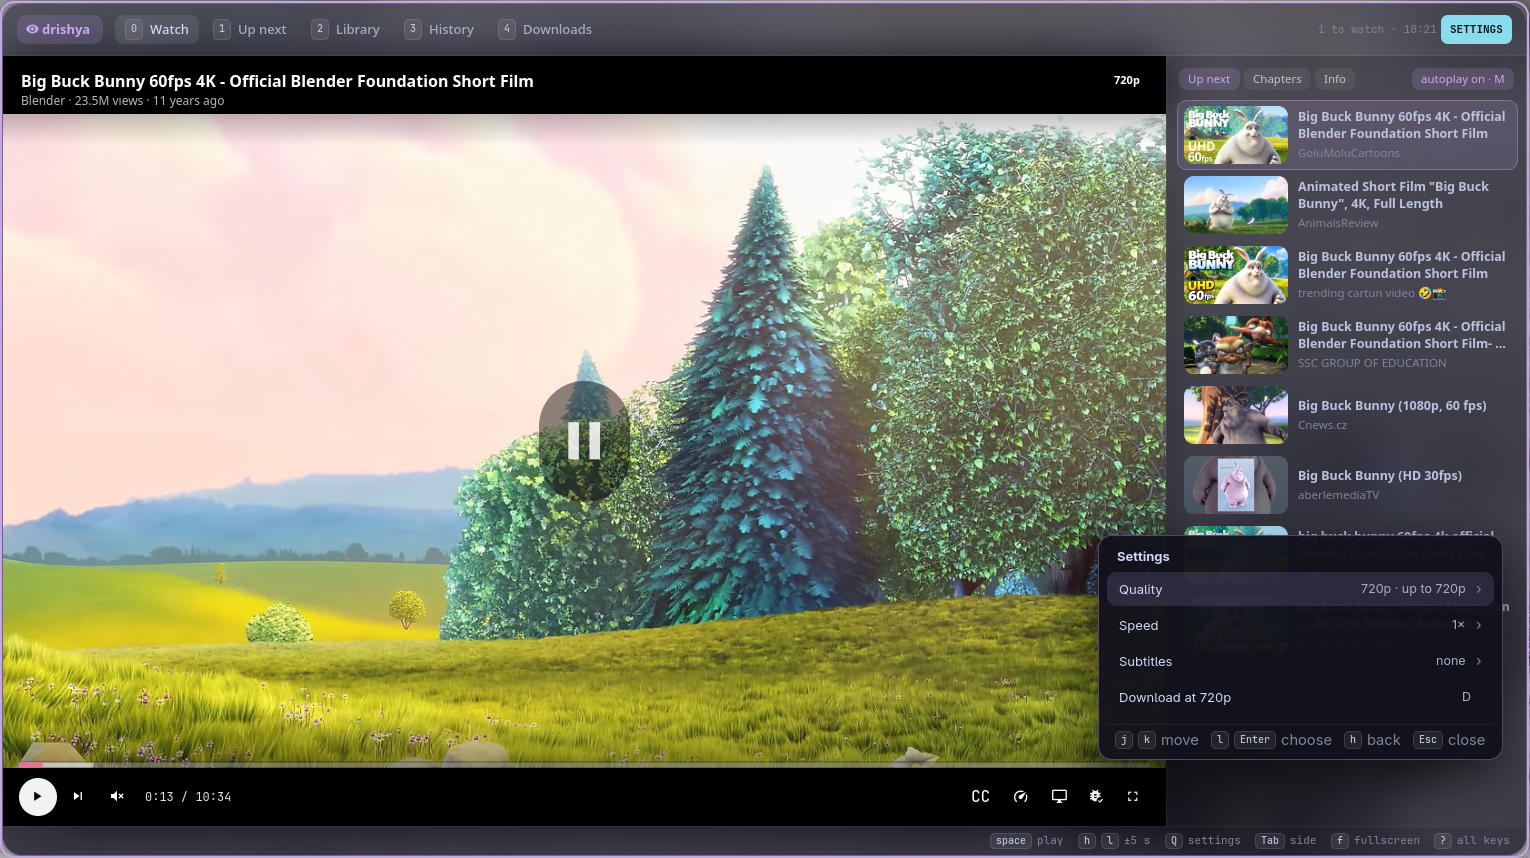Screen dimensions: 1530x858
Task: Open the Downloads tab
Action: tap(546, 29)
